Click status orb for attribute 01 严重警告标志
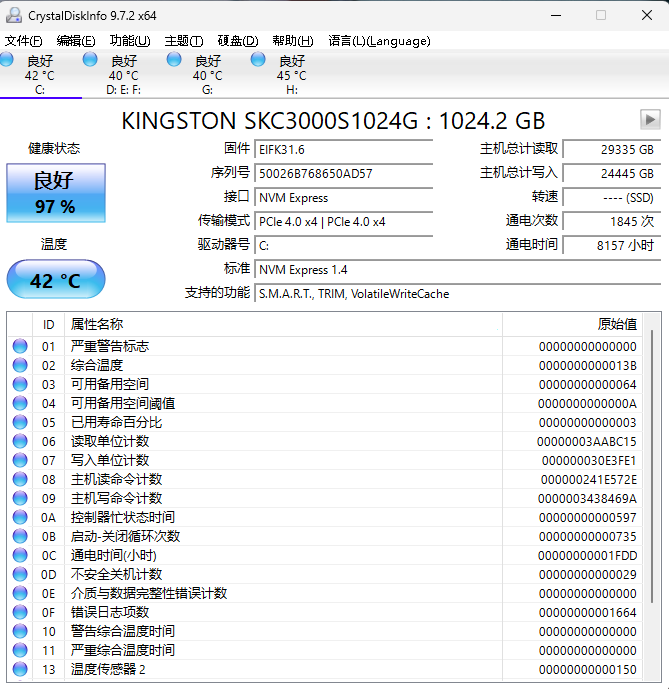669x689 pixels. coord(20,346)
